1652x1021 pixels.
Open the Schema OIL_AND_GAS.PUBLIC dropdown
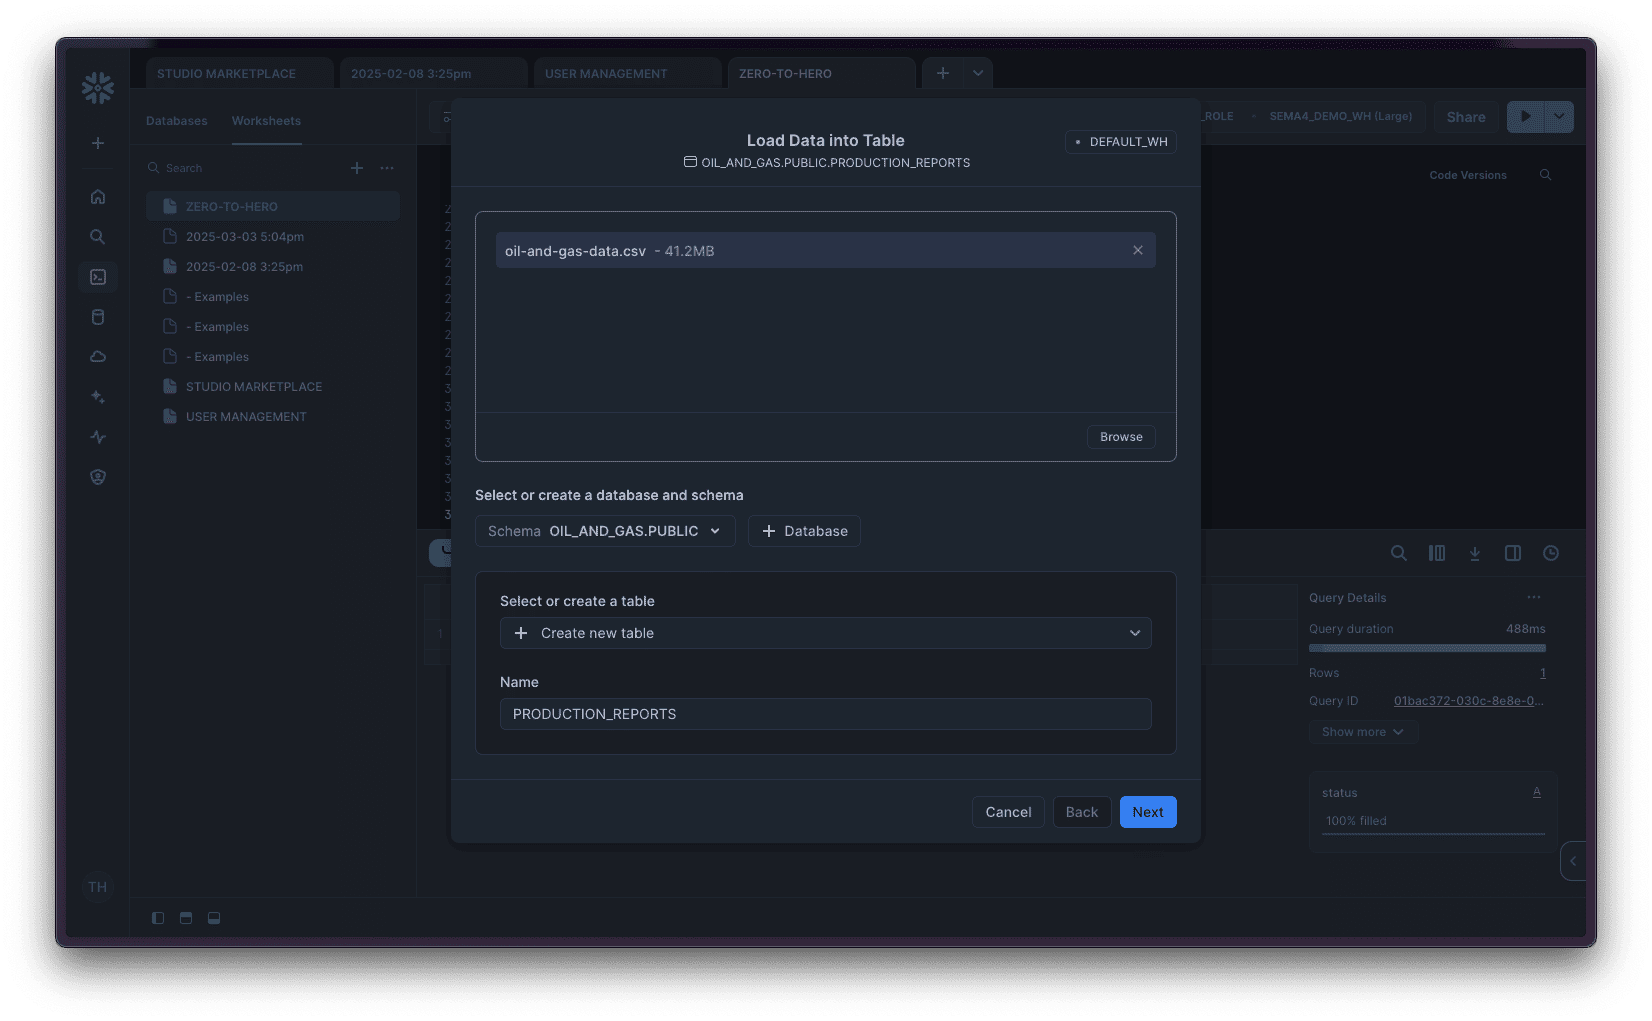tap(604, 531)
